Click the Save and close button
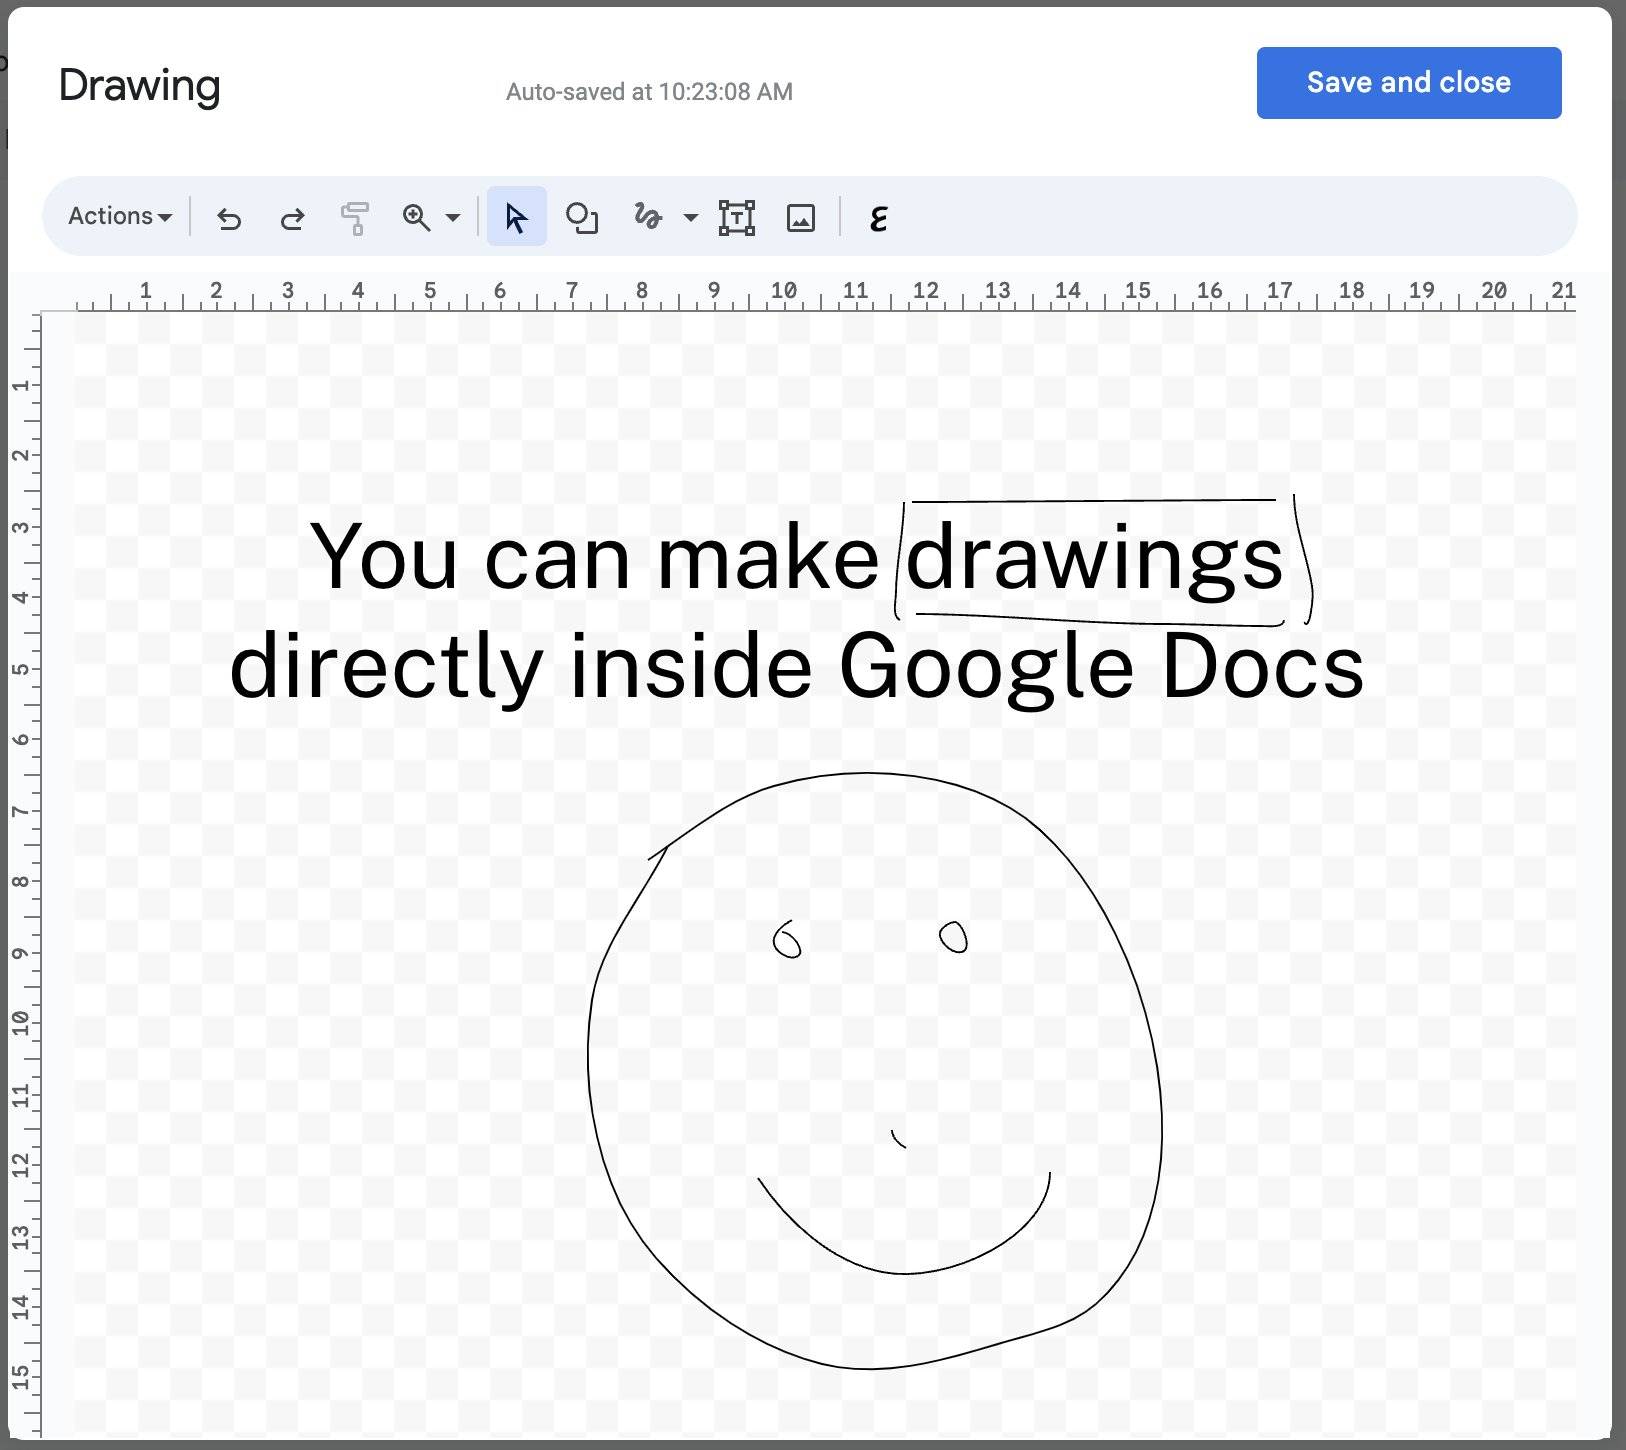 pos(1409,83)
